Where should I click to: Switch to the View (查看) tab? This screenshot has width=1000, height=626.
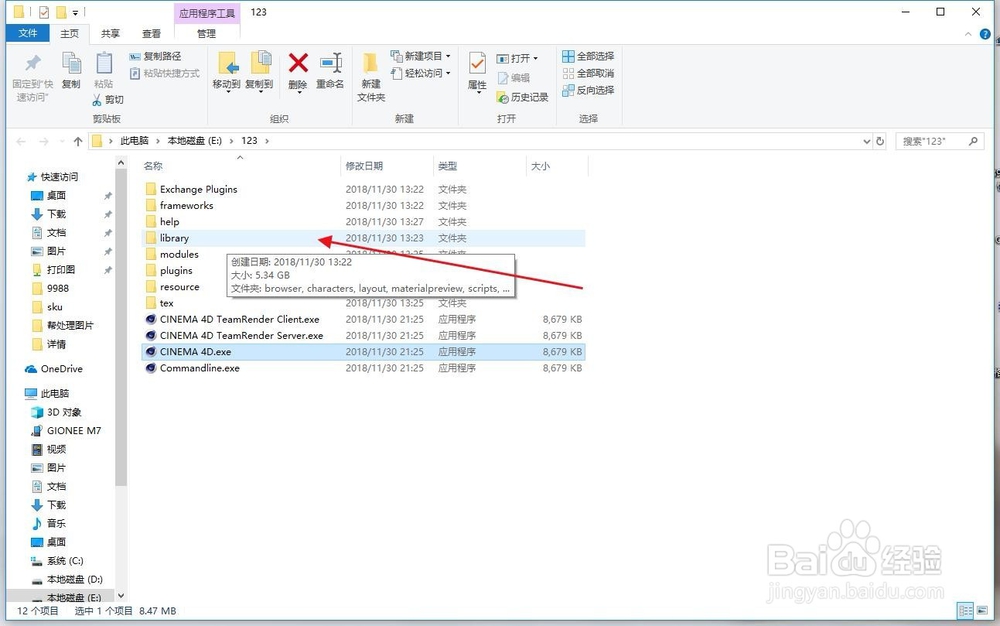tap(151, 33)
